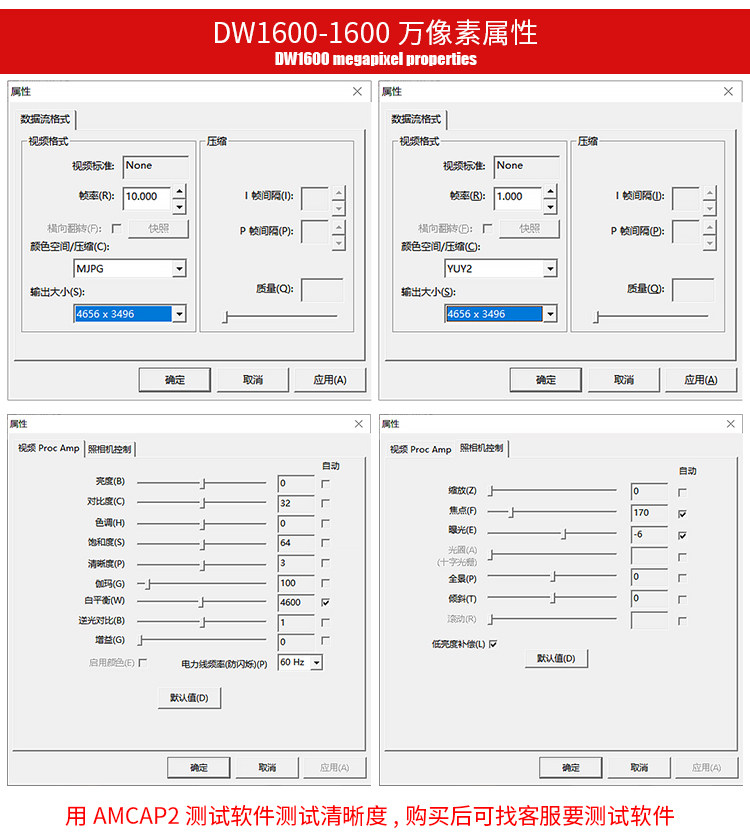
Task: Click white balance value field 4600
Action: (296, 603)
